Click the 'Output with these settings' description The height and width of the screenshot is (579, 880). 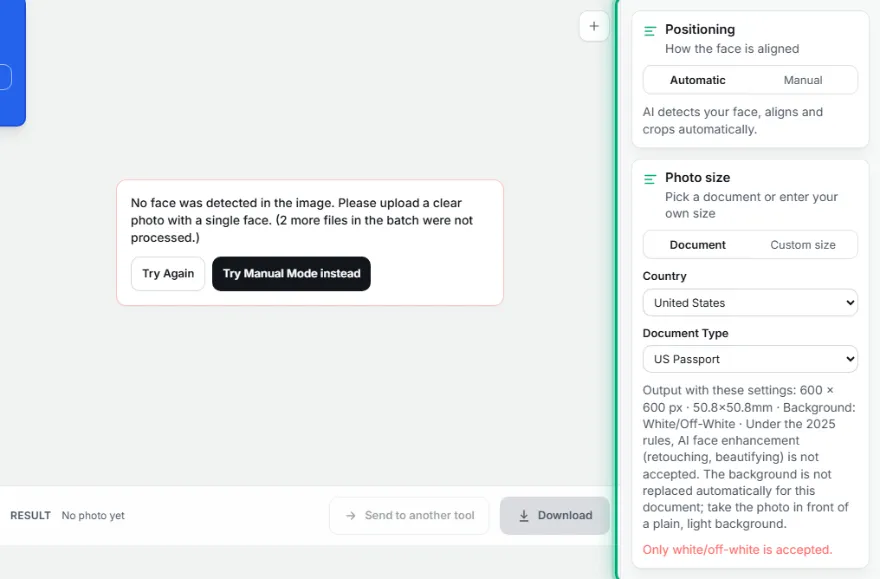click(x=749, y=457)
